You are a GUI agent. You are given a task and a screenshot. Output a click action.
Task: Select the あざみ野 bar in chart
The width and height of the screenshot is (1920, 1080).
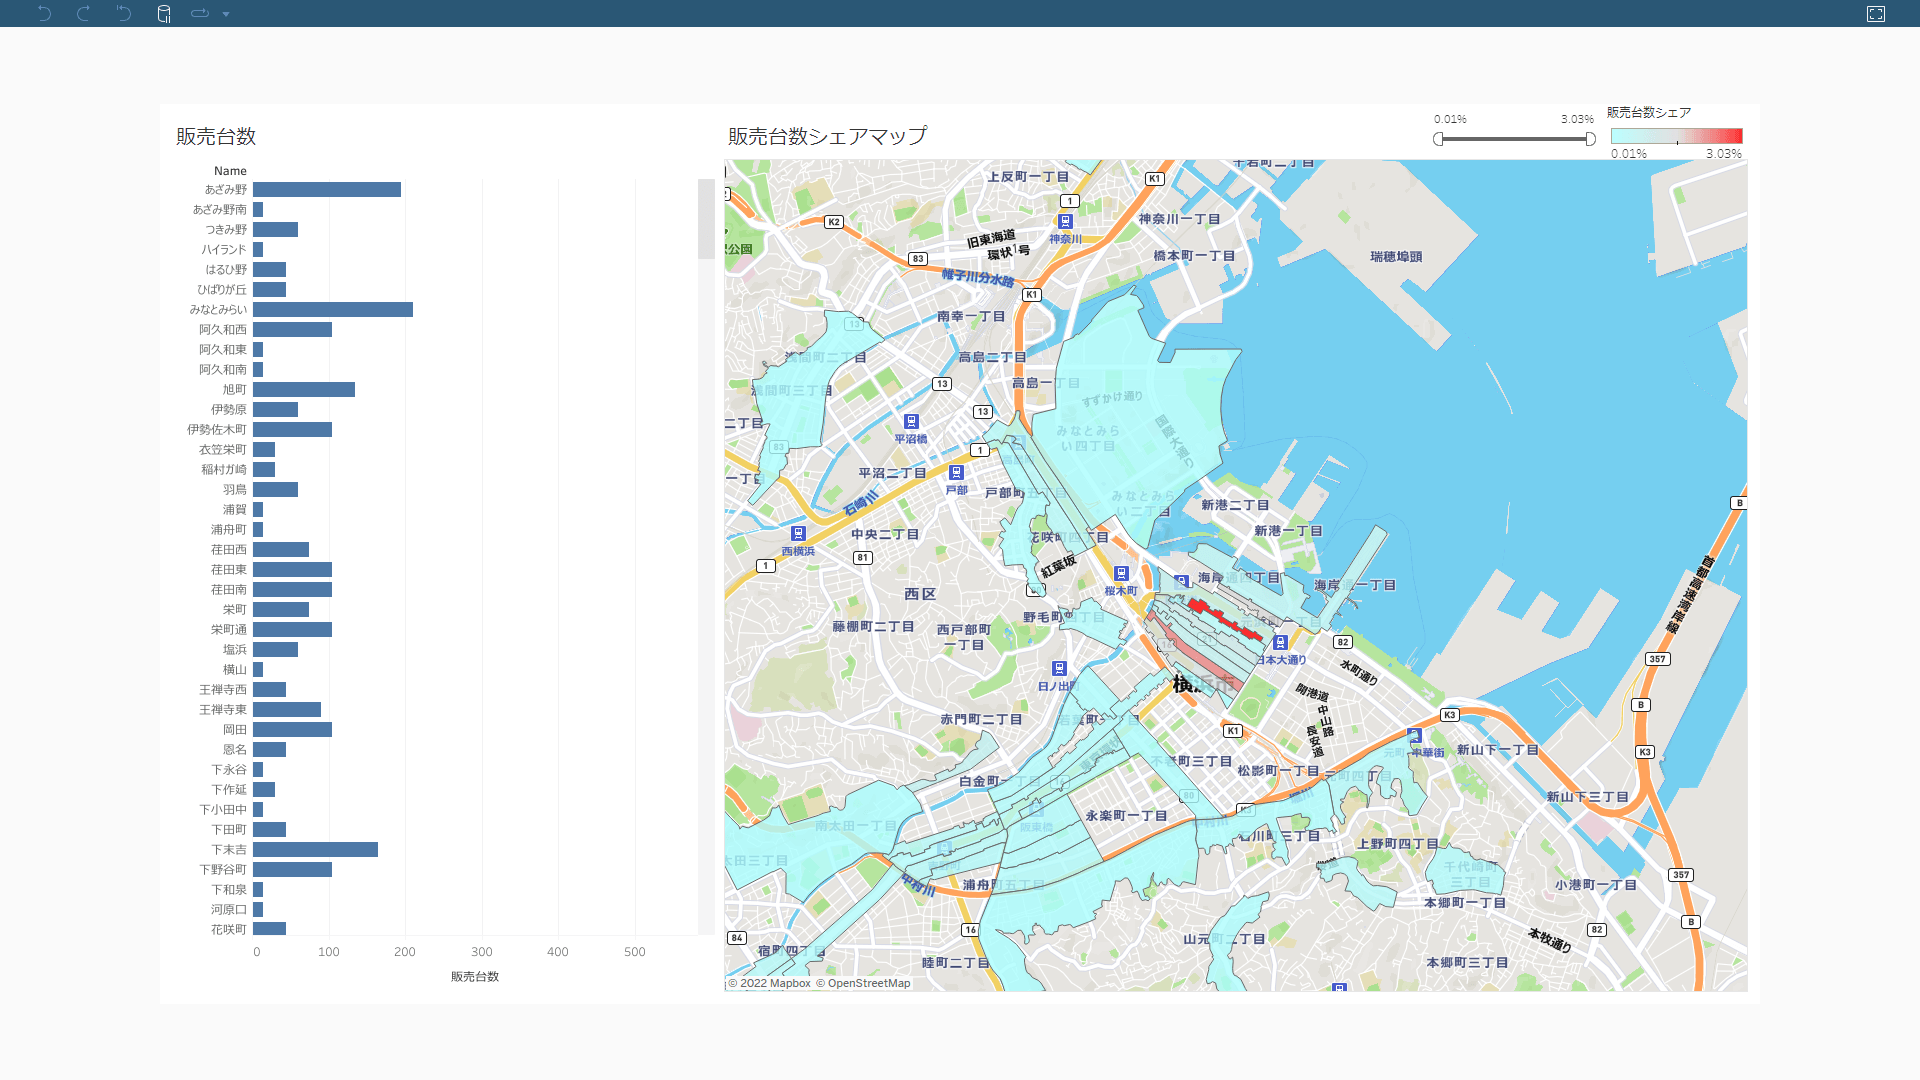coord(326,190)
